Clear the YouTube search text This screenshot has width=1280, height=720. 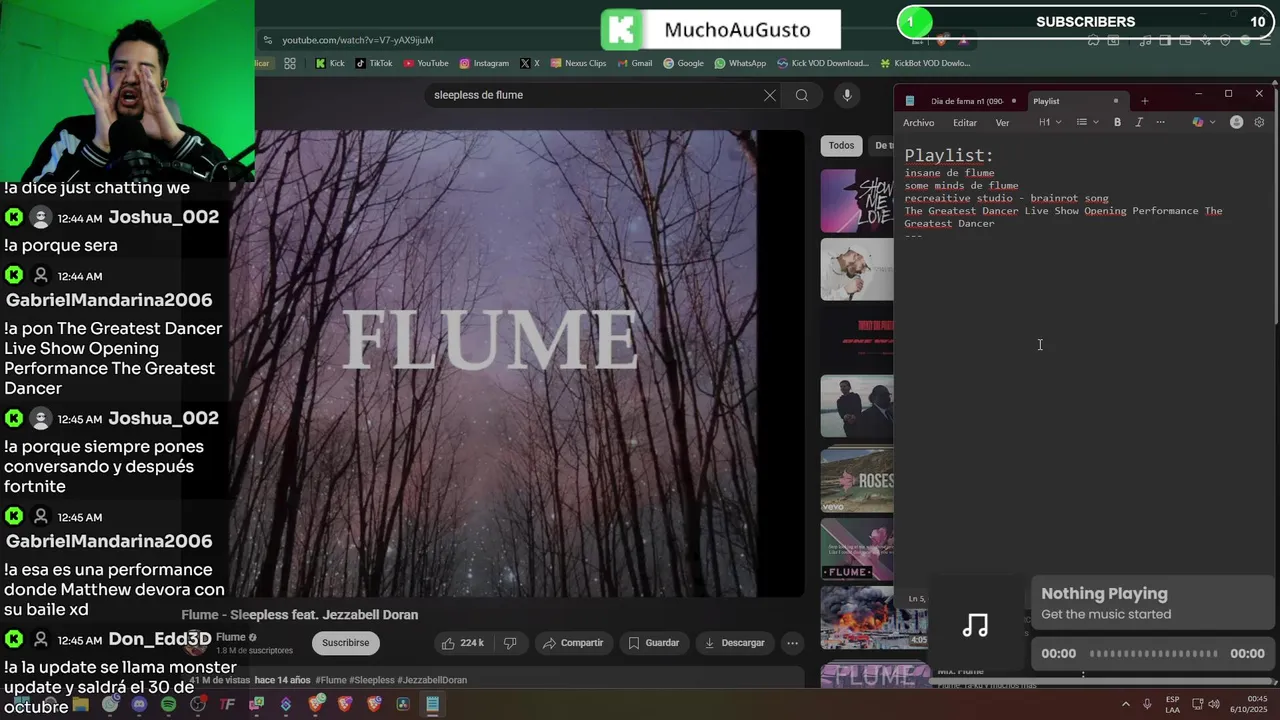coord(770,95)
